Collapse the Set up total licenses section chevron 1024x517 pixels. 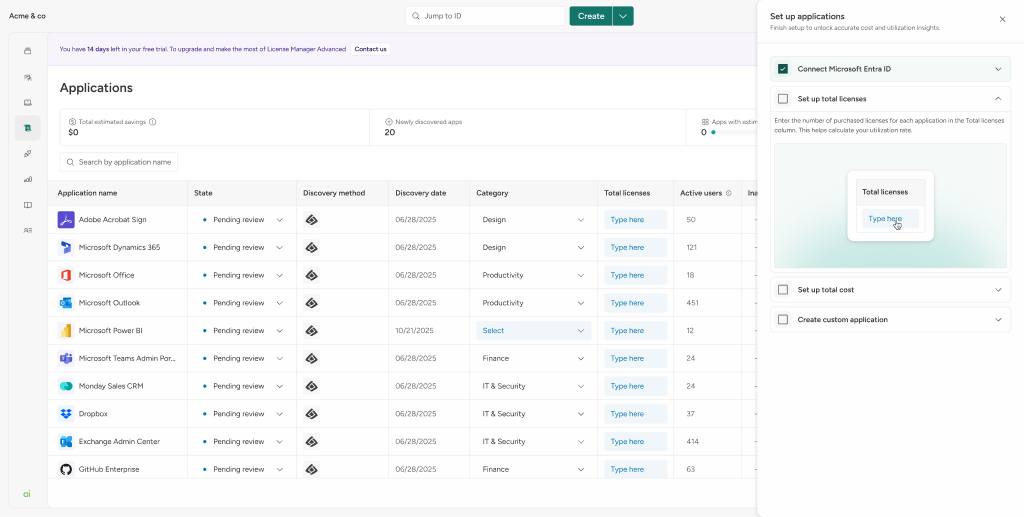pos(998,99)
